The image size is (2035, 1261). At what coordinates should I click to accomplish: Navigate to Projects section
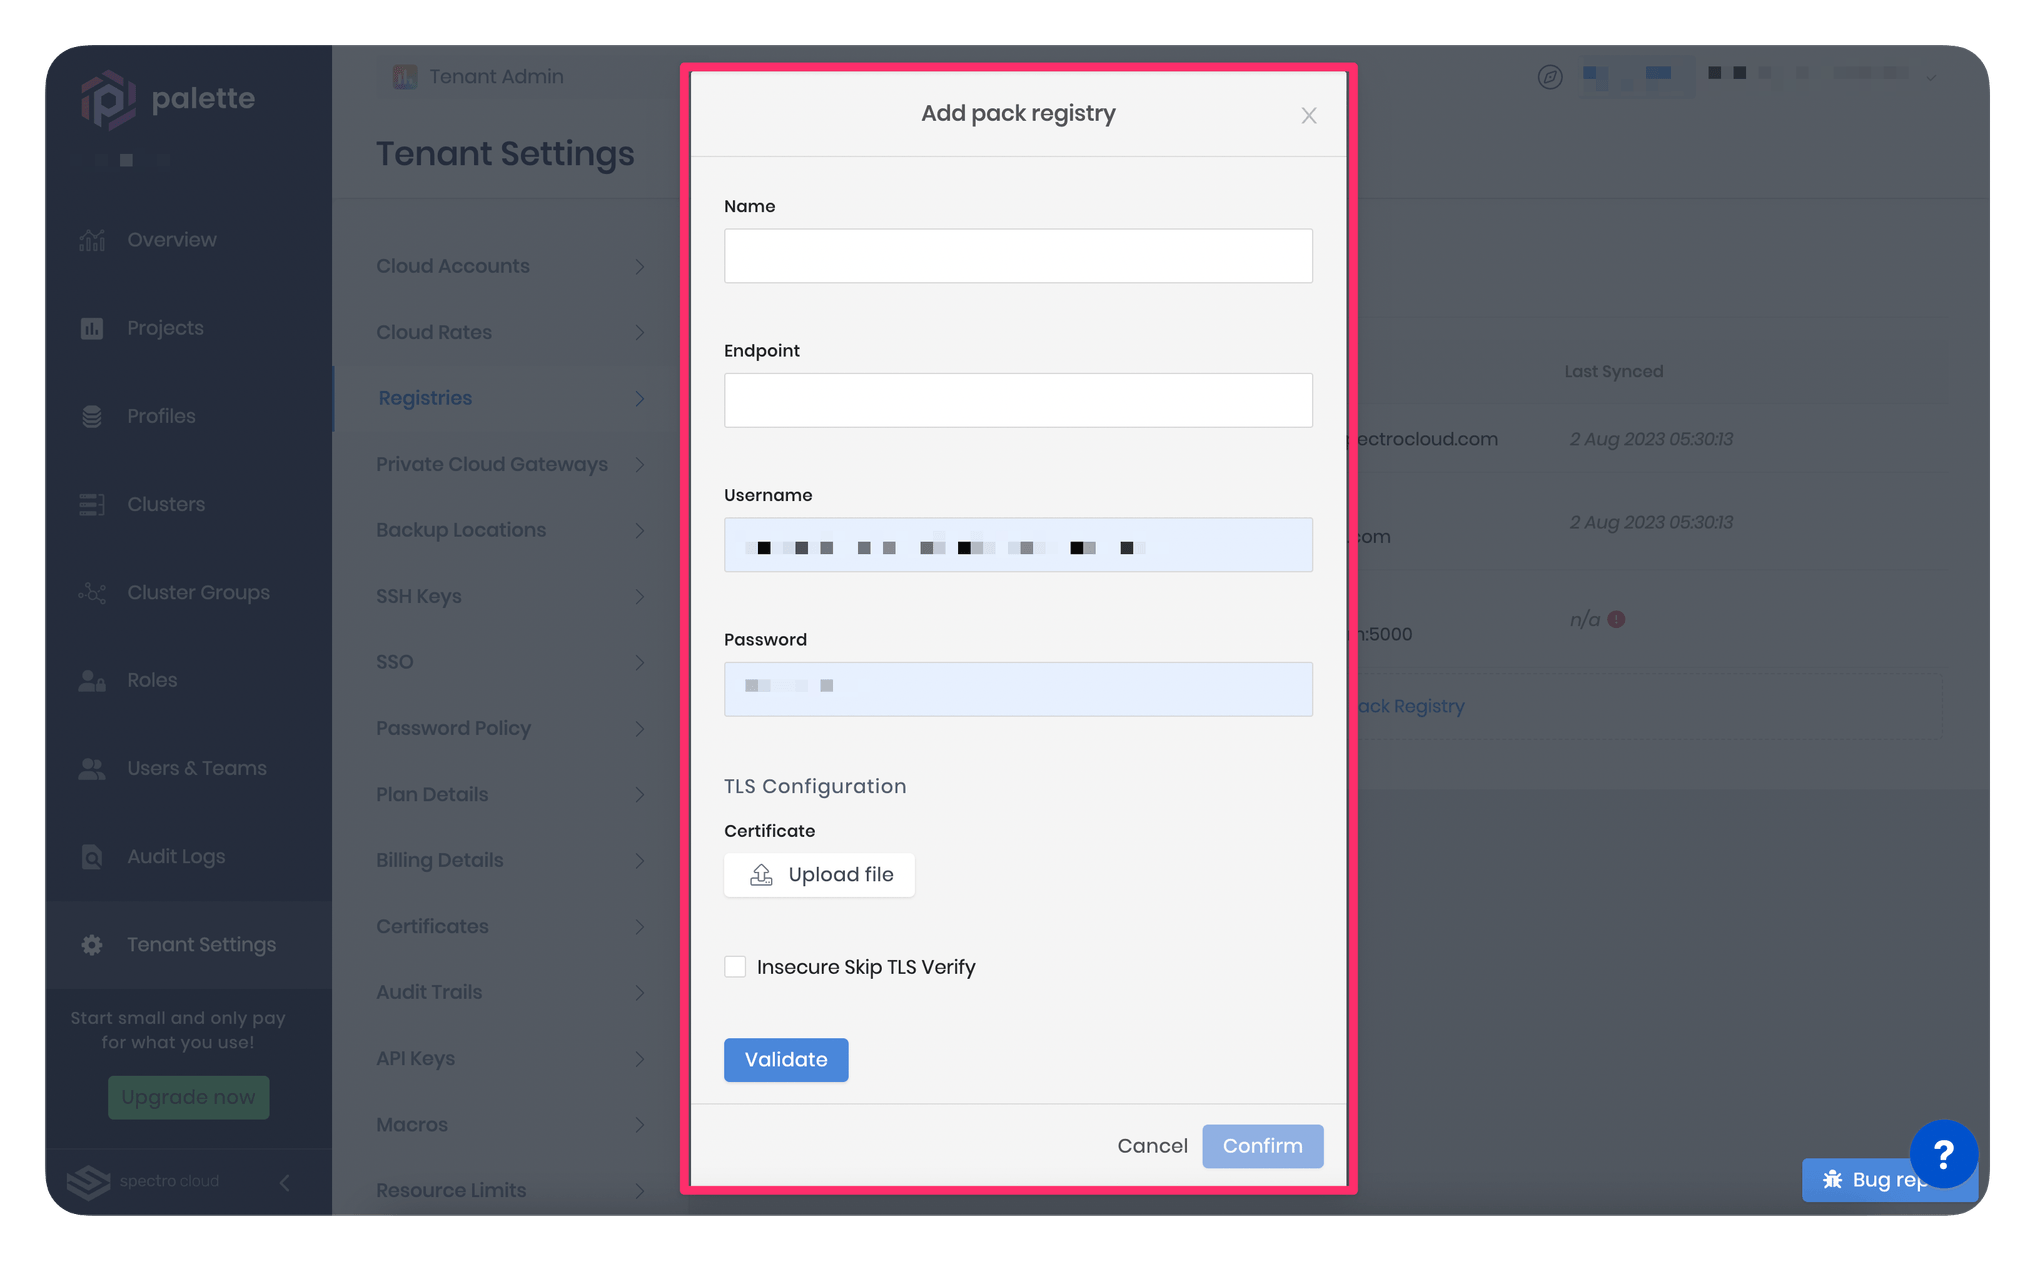pyautogui.click(x=166, y=327)
